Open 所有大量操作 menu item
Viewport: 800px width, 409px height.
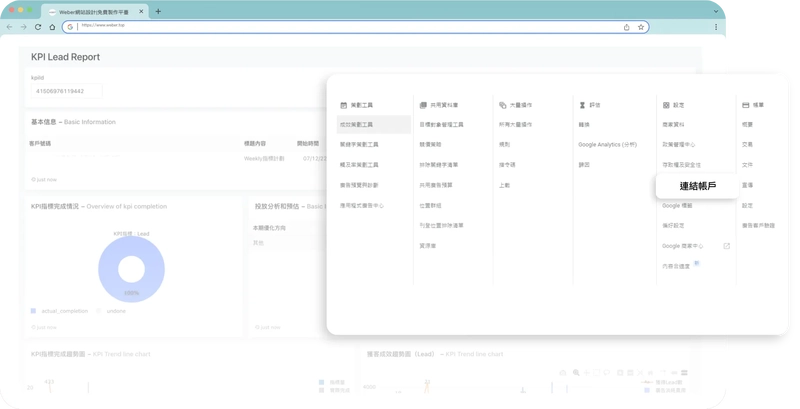[515, 124]
